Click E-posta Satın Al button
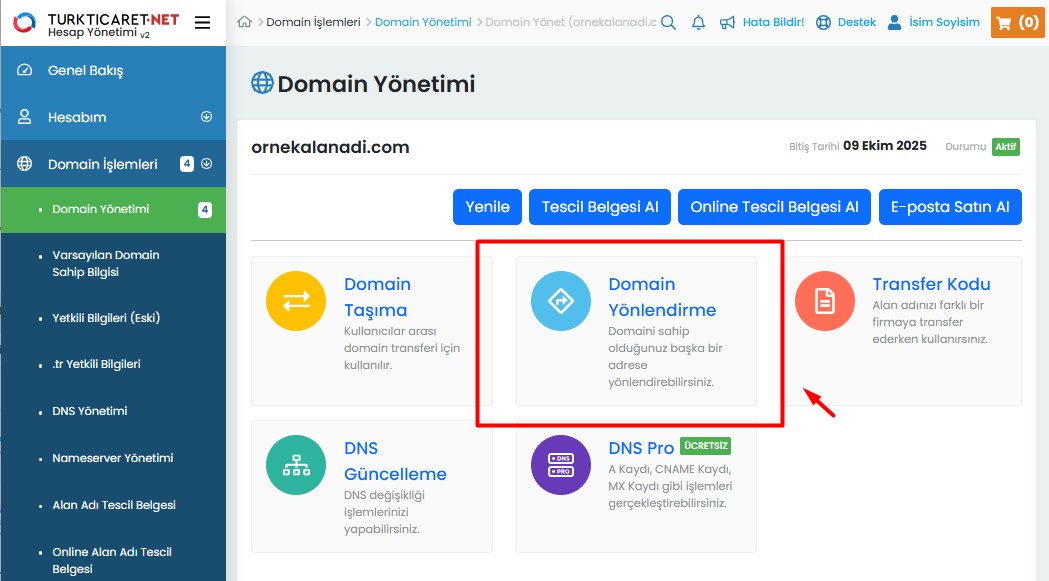 pyautogui.click(x=950, y=207)
